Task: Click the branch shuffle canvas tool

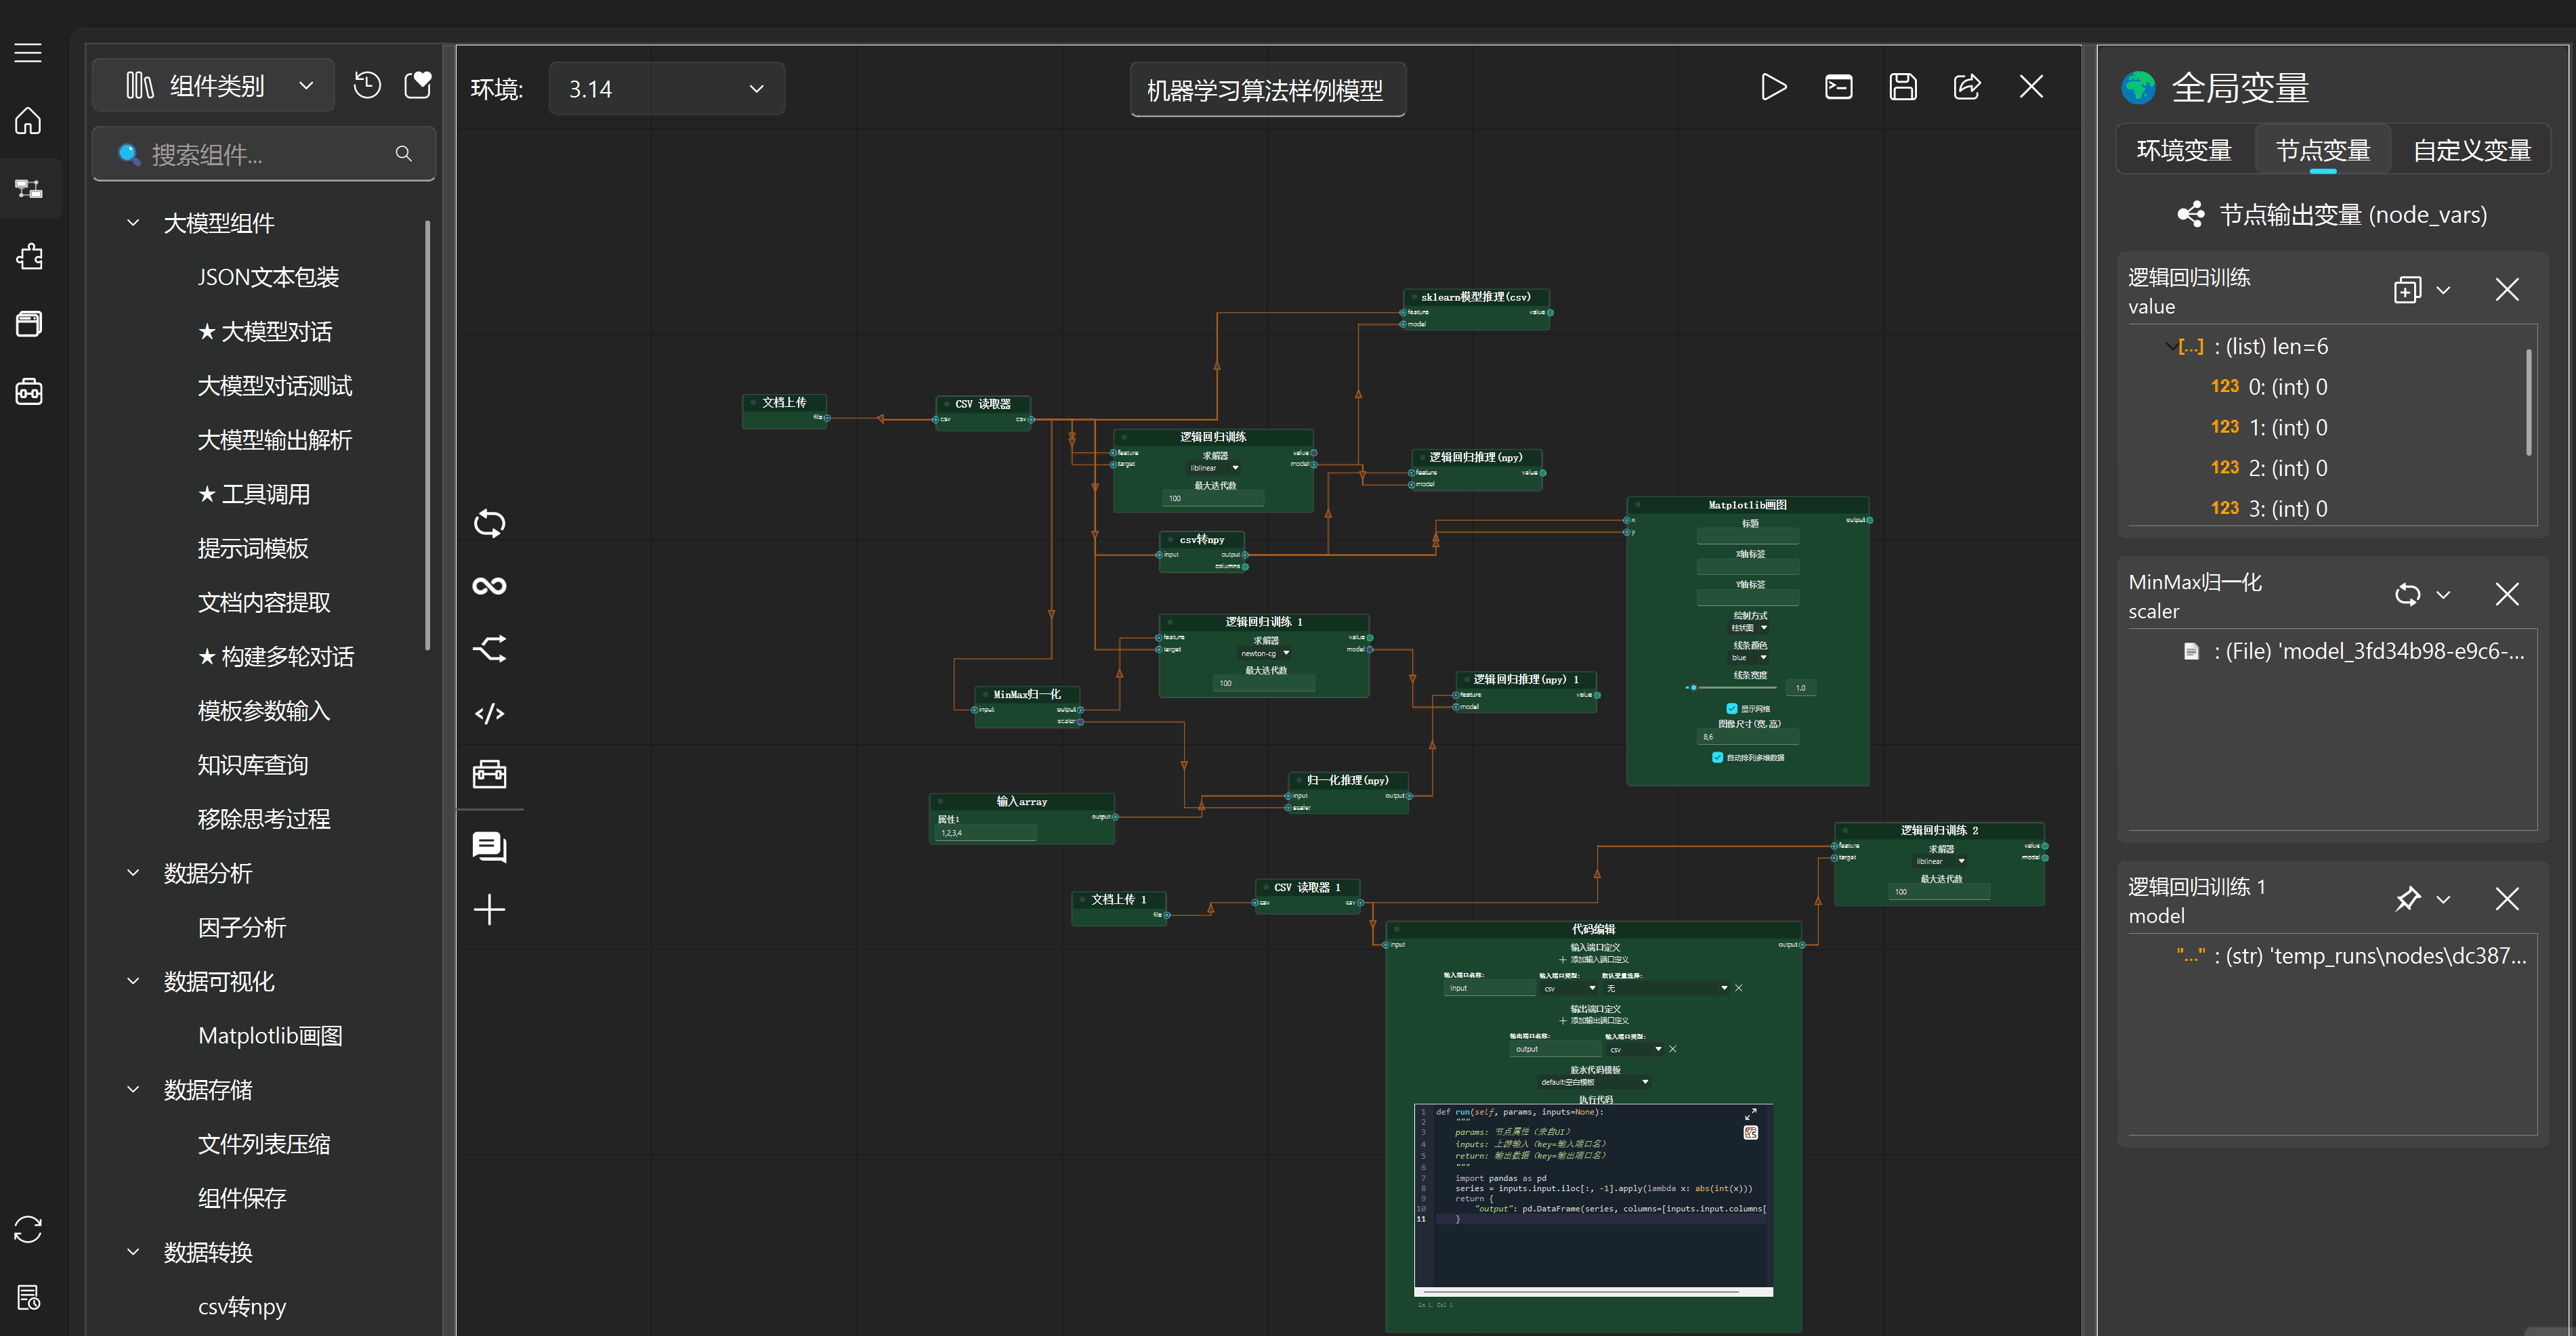Action: coord(489,649)
